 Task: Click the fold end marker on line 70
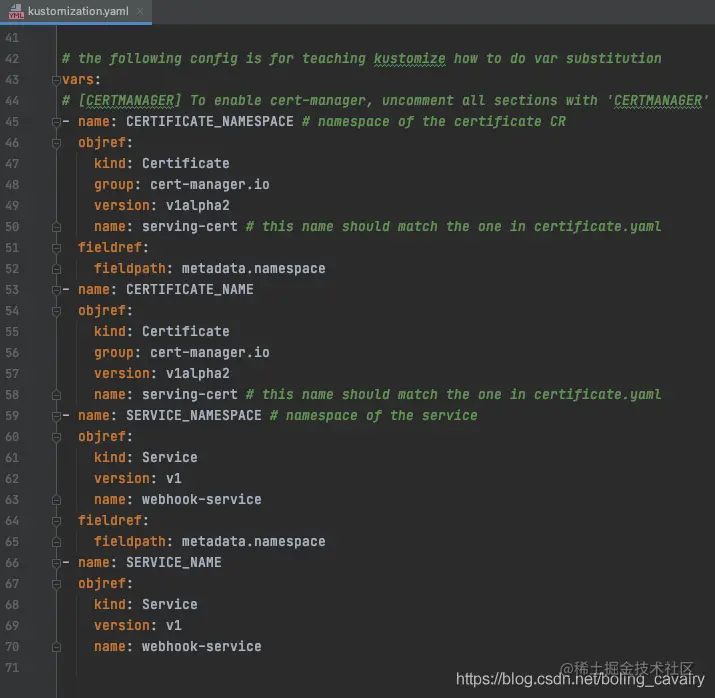[56, 647]
